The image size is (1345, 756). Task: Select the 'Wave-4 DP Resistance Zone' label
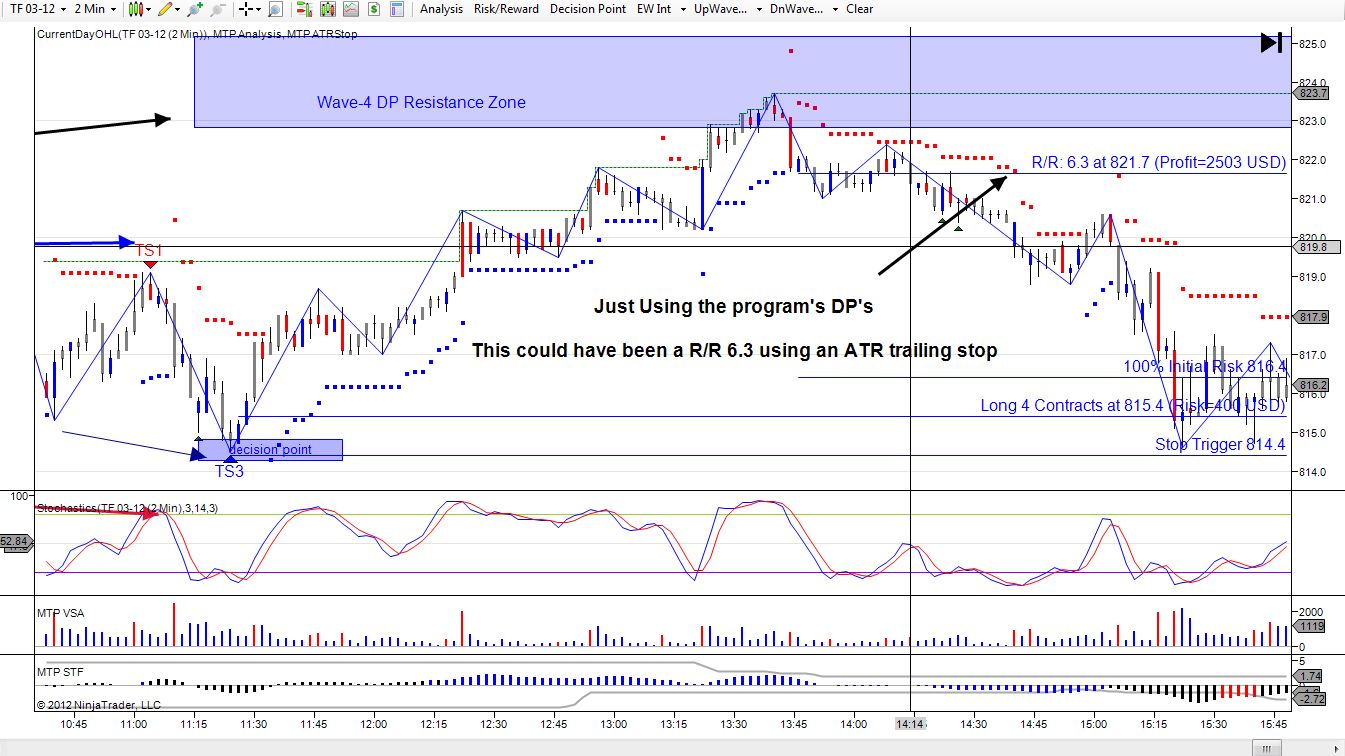[x=421, y=102]
